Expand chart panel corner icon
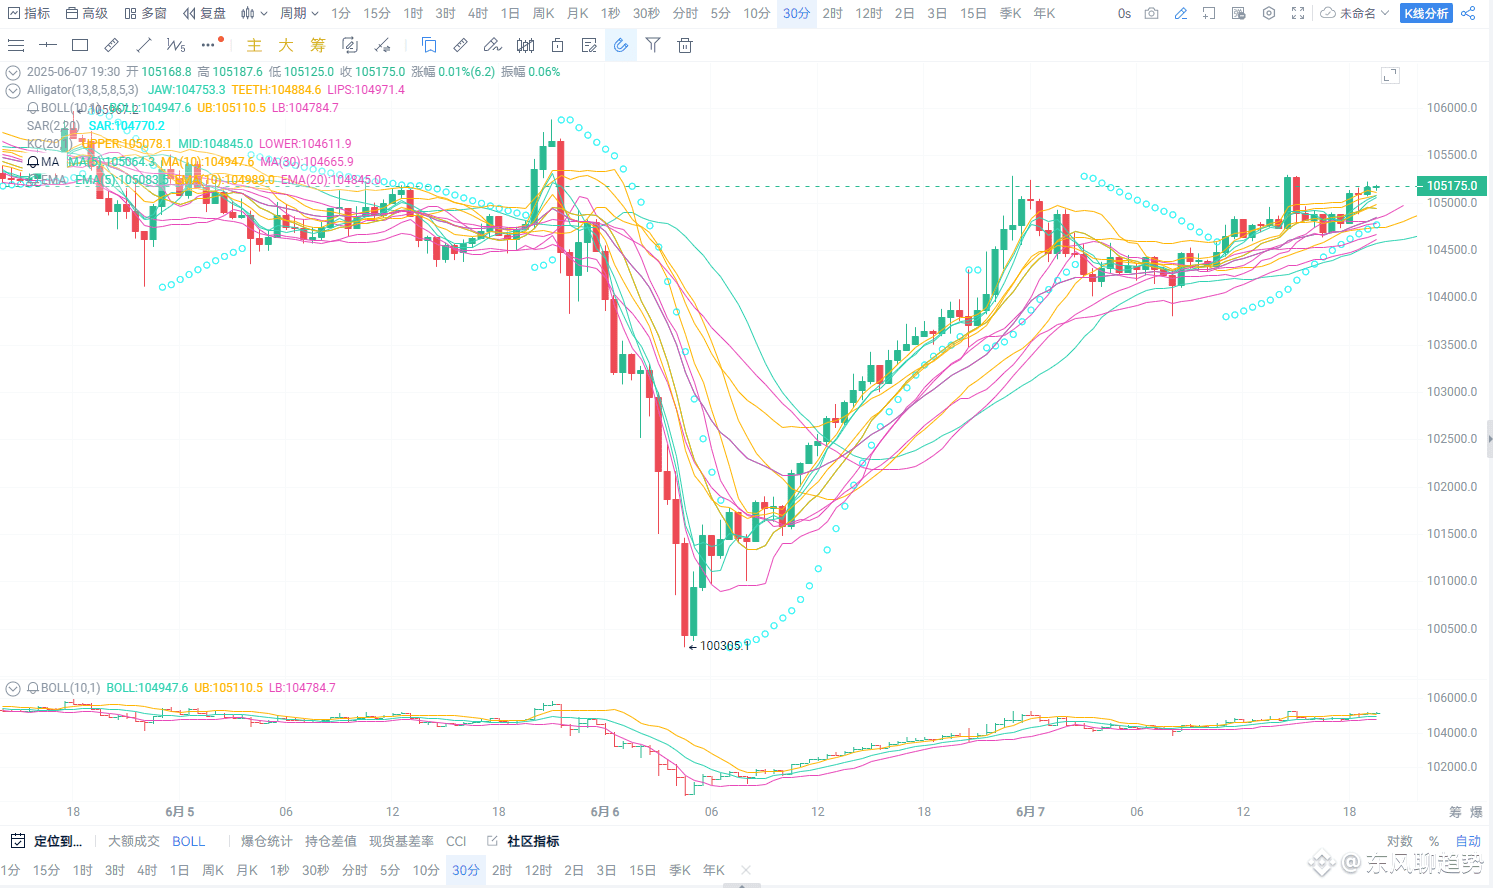Screen dimensions: 1493x888 [1390, 75]
